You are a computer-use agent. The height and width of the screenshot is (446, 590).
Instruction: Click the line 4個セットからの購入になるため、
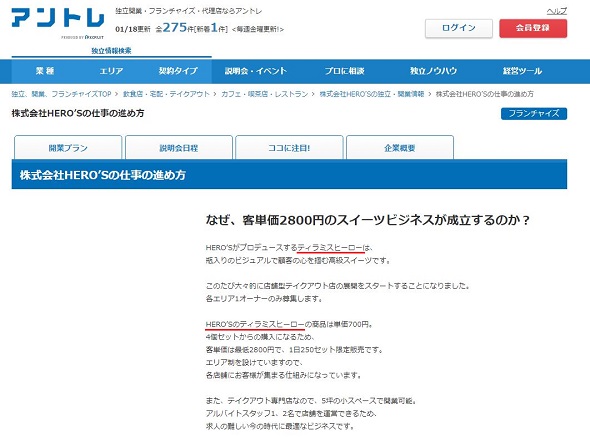[260, 337]
